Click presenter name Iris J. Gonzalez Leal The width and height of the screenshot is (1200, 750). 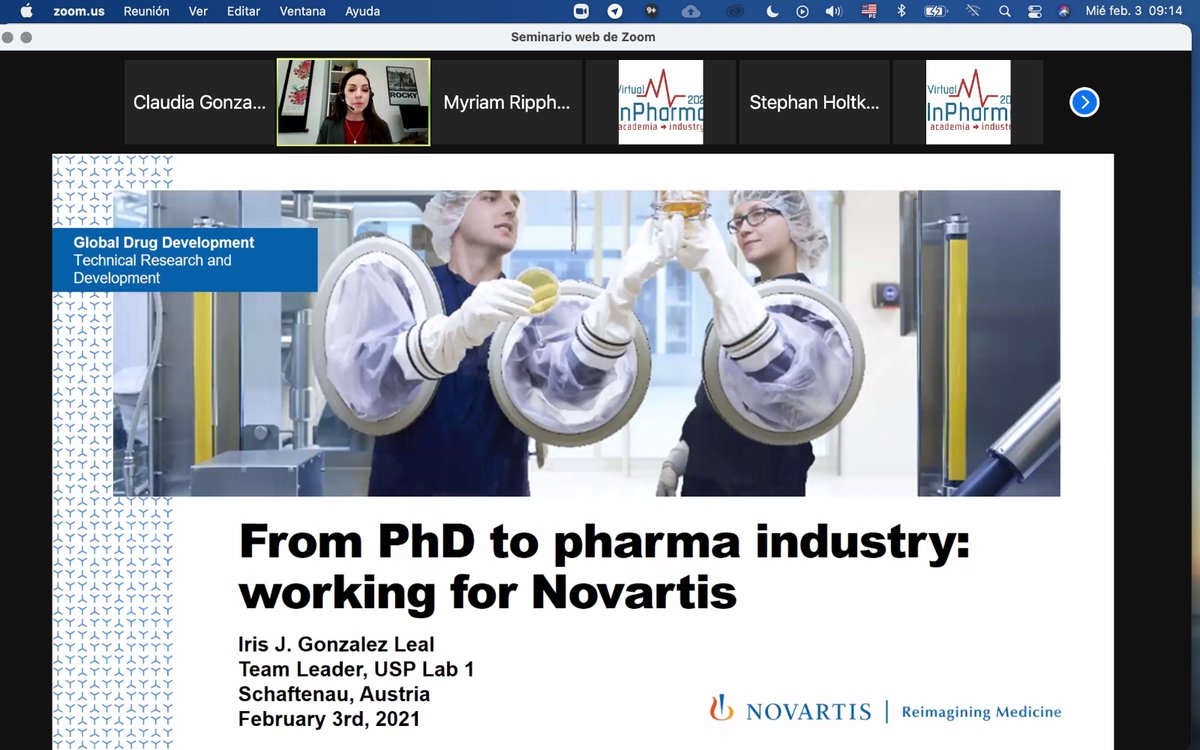pos(336,645)
